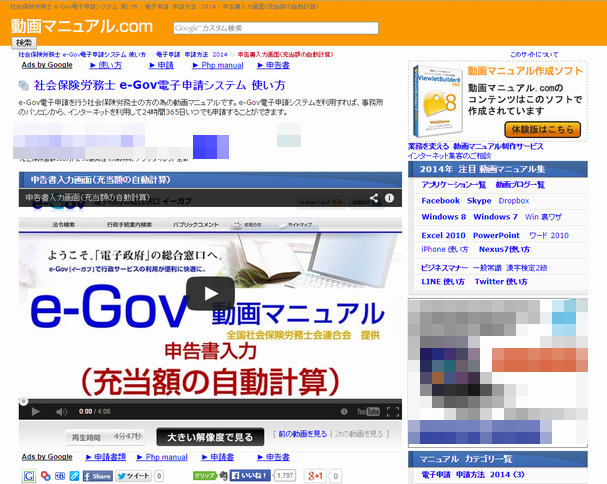Open インターネット集客のご相談 link

(449, 155)
